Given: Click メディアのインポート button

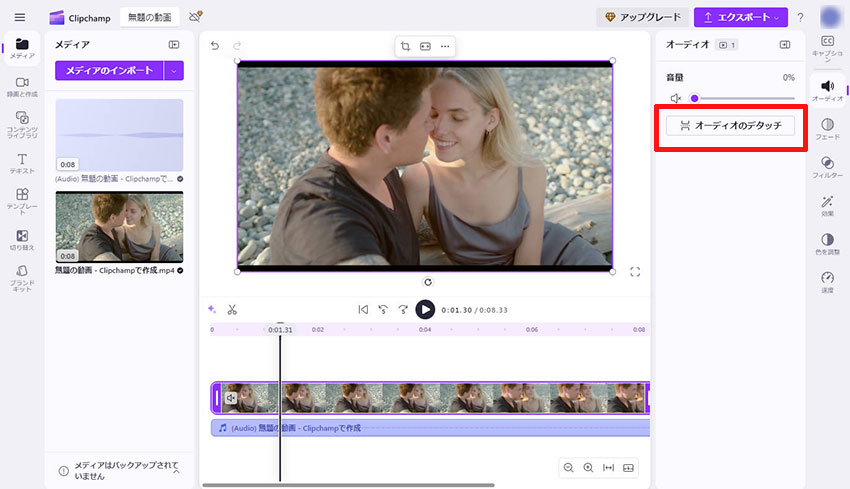Looking at the screenshot, I should coord(109,70).
